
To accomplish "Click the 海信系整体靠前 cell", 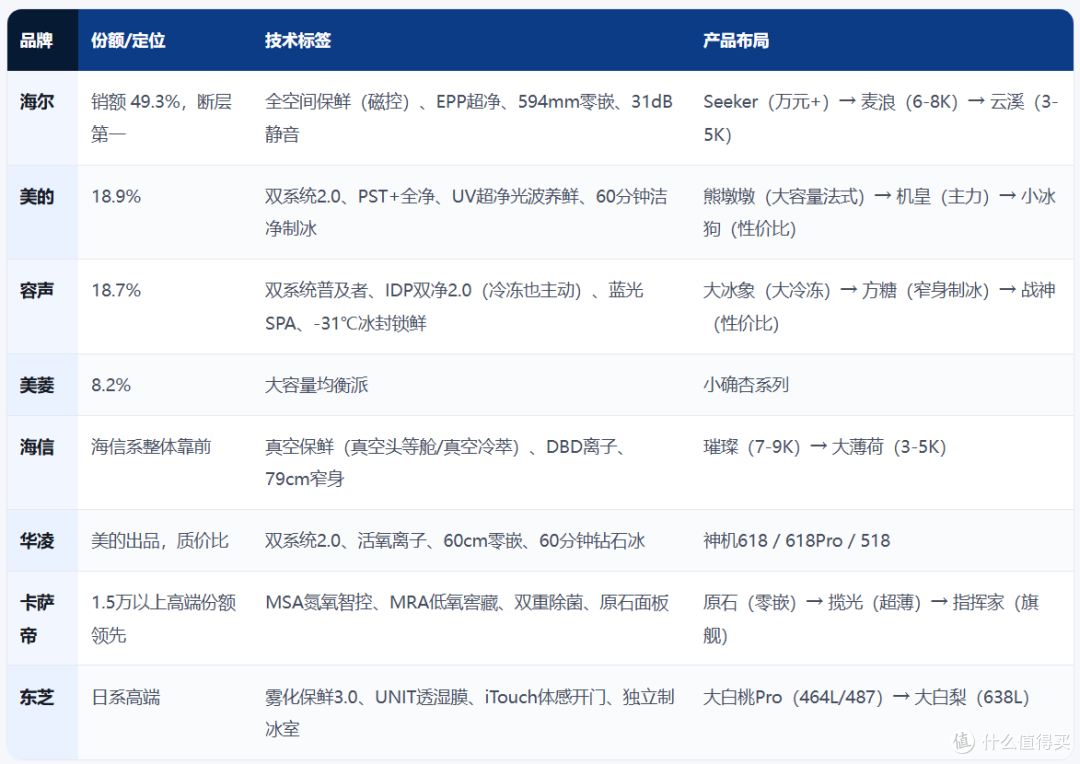I will [165, 462].
